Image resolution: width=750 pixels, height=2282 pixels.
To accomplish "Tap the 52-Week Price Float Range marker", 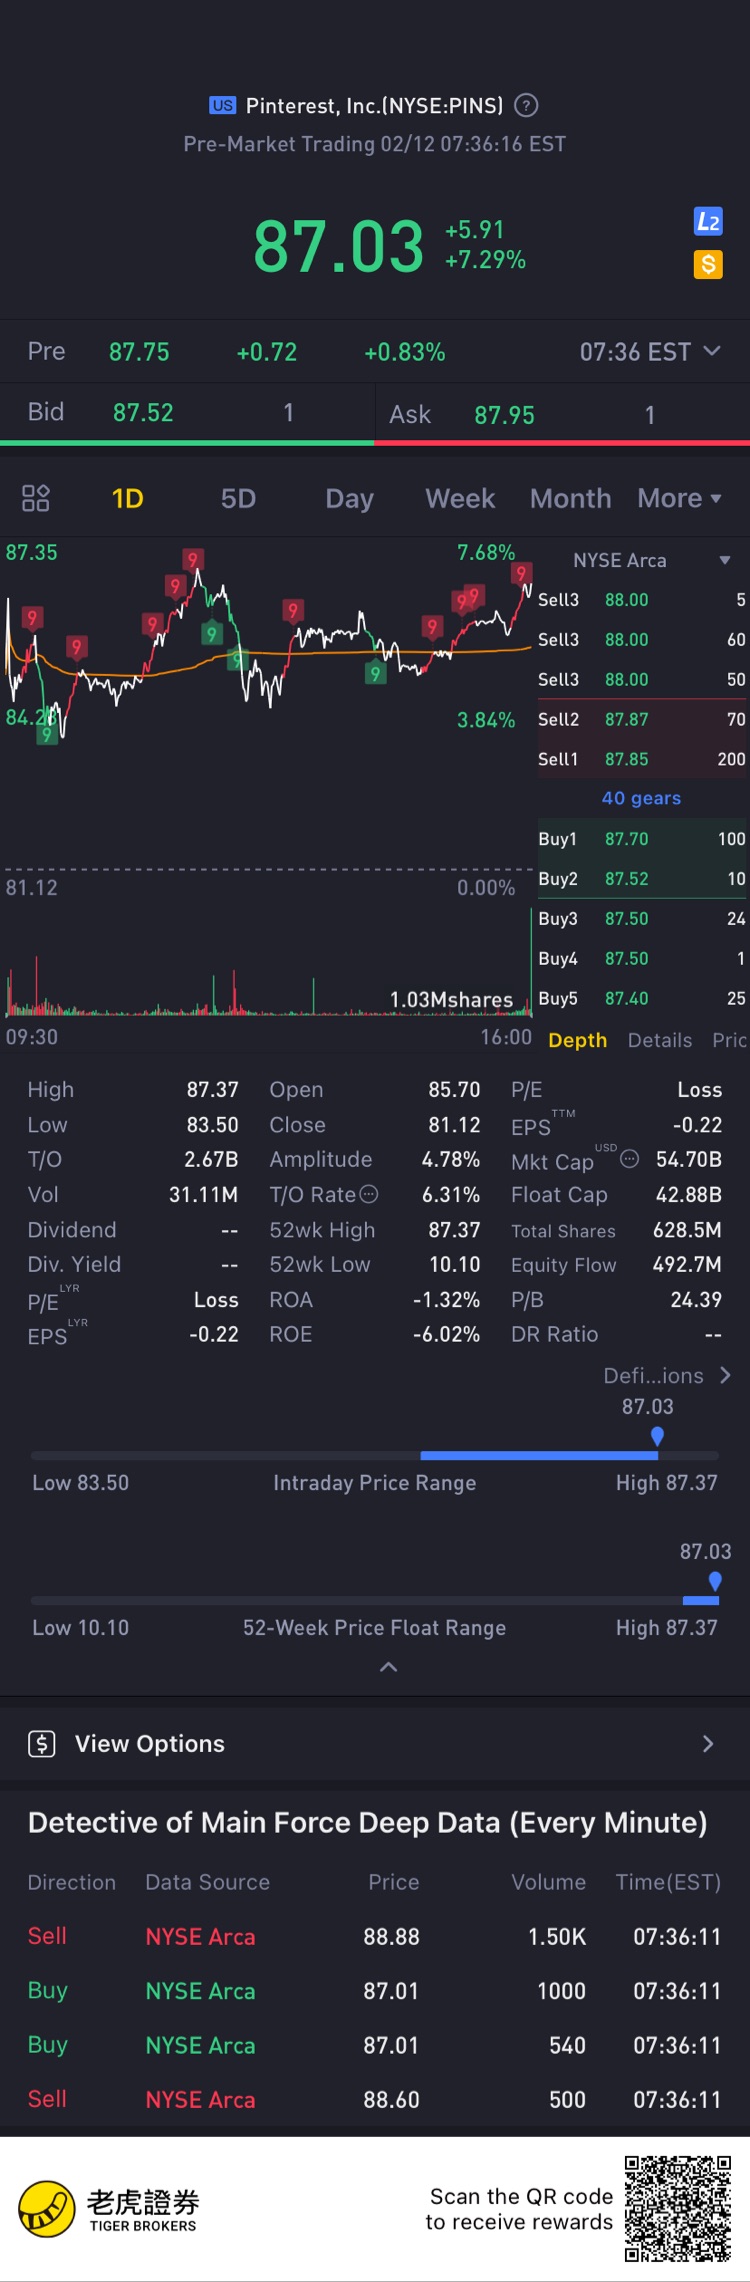I will click(715, 1582).
